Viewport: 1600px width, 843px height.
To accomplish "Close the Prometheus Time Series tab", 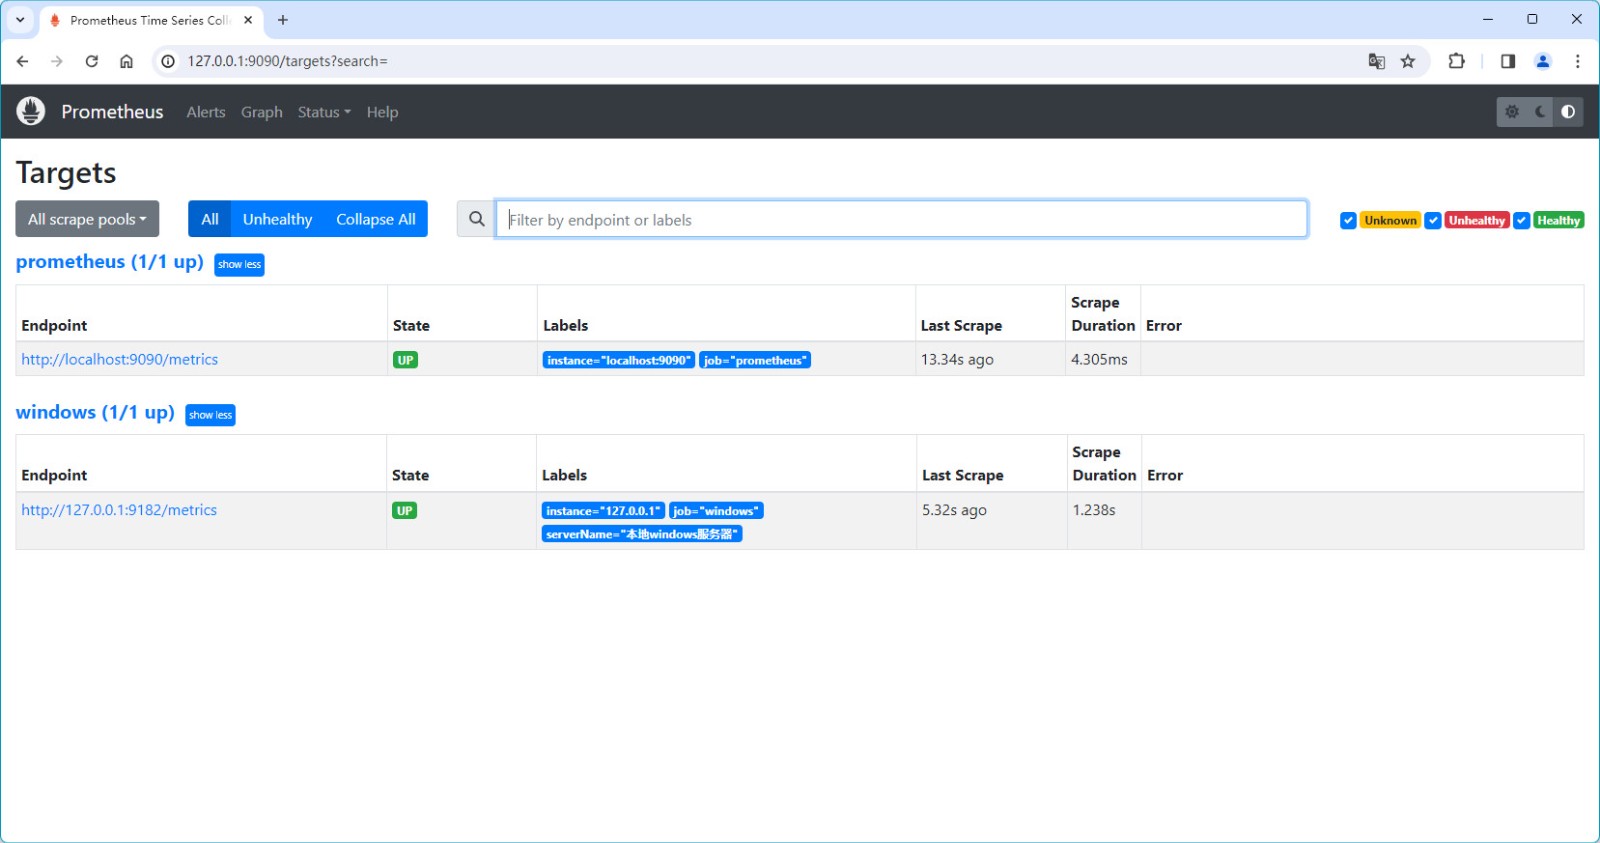I will (248, 20).
